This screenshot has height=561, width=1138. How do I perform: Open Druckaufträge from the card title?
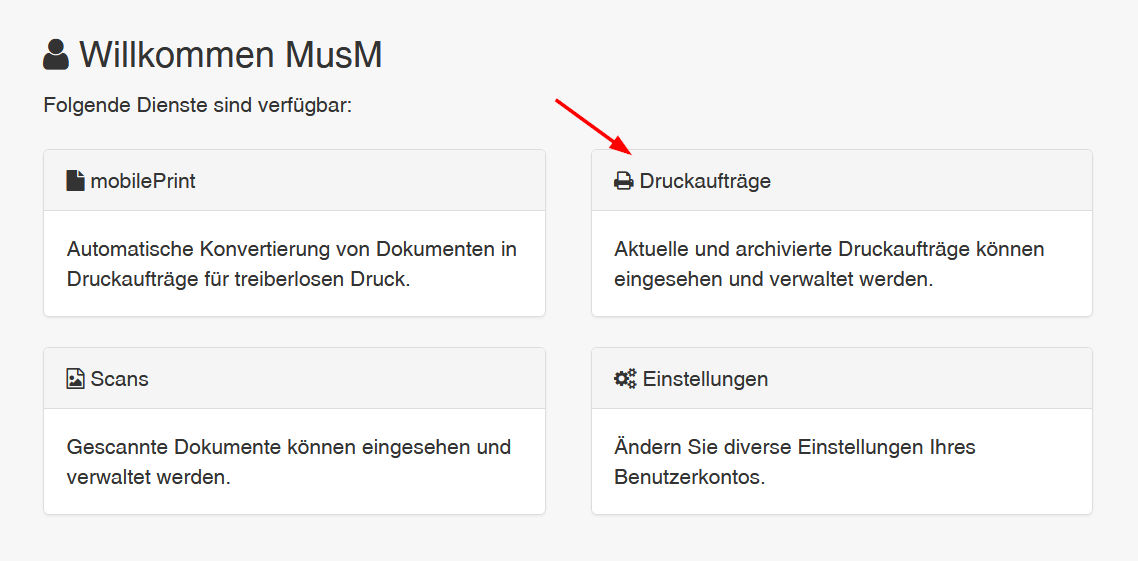tap(705, 181)
